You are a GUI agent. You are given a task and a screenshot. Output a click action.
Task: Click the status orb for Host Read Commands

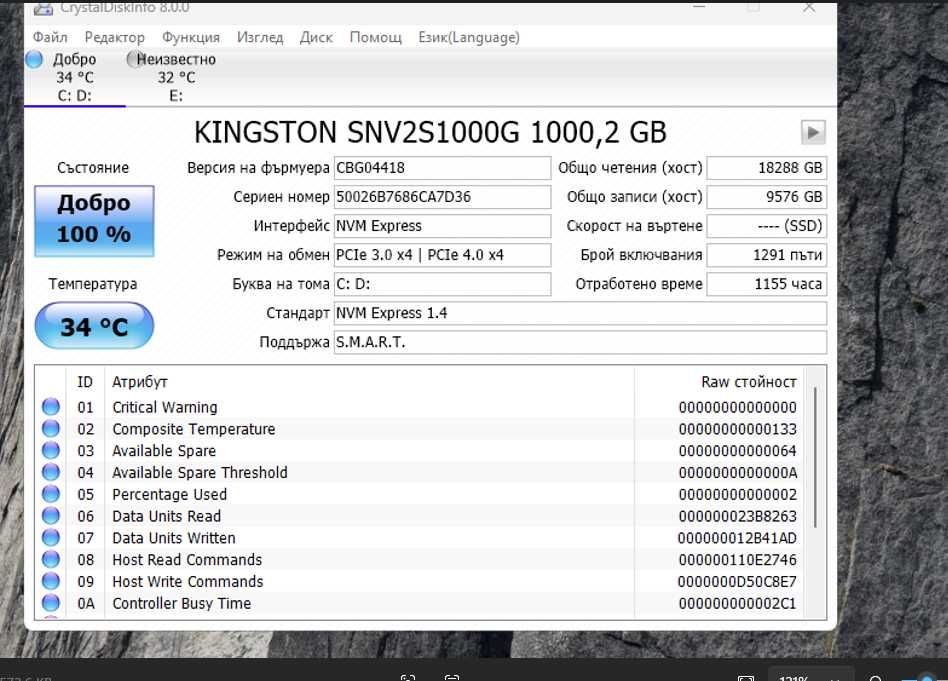[x=51, y=559]
